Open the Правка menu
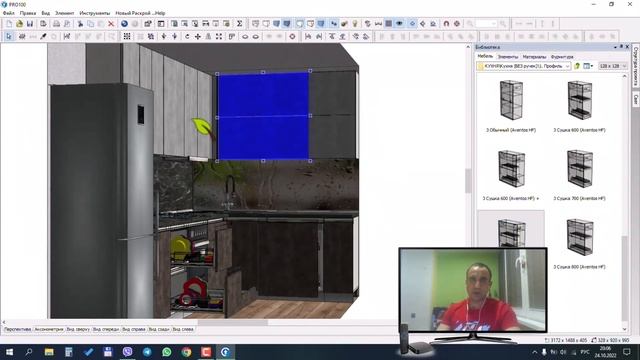The width and height of the screenshot is (640, 360). click(x=28, y=13)
